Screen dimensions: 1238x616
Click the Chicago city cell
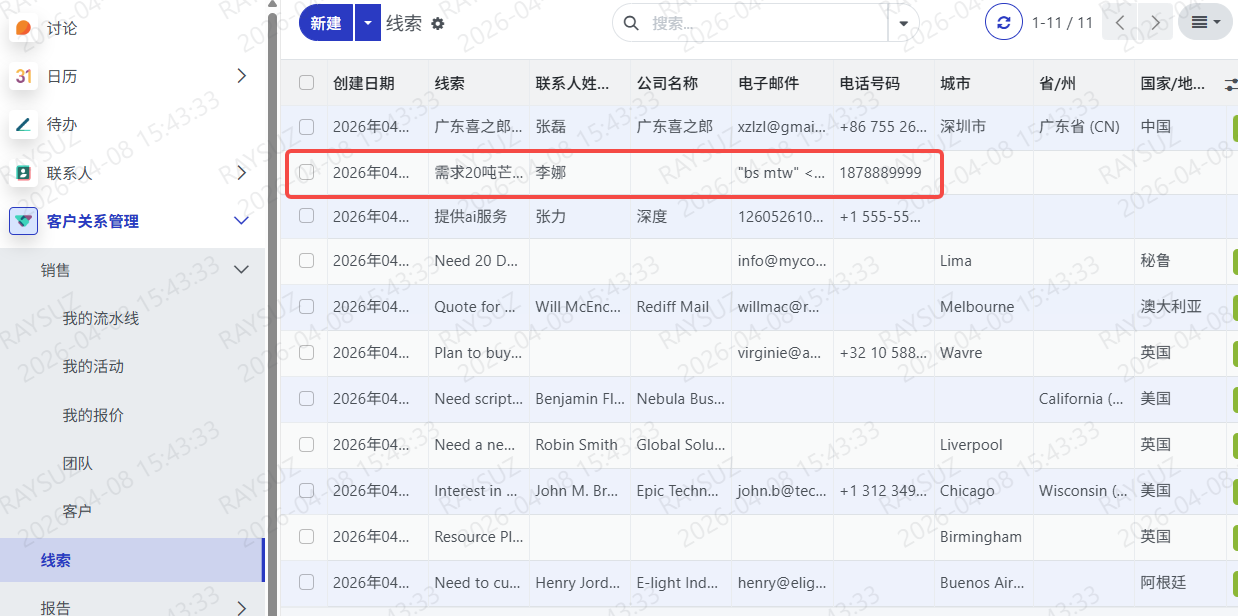point(984,490)
